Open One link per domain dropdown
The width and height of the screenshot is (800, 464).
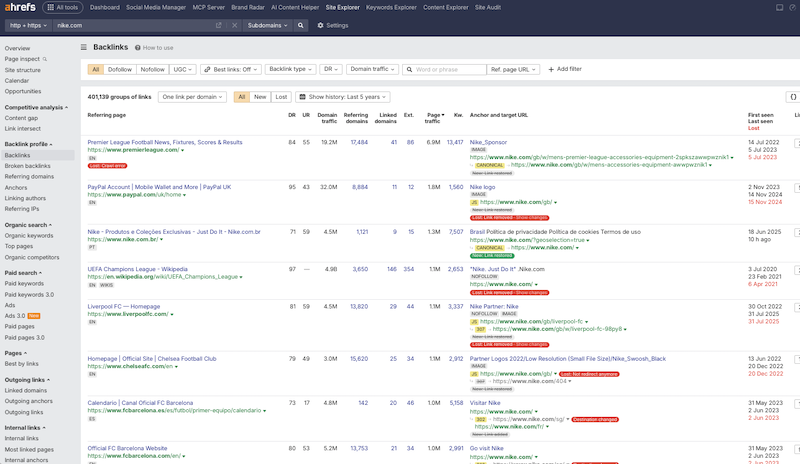[192, 96]
